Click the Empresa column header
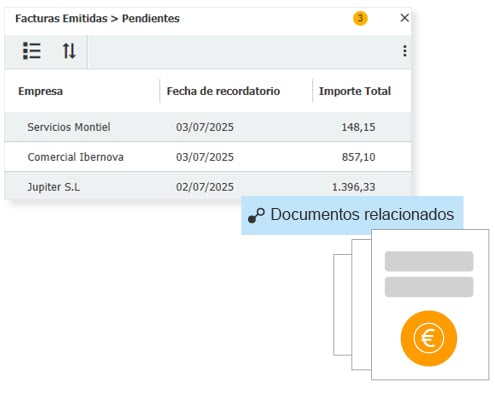This screenshot has width=495, height=400. pyautogui.click(x=40, y=91)
